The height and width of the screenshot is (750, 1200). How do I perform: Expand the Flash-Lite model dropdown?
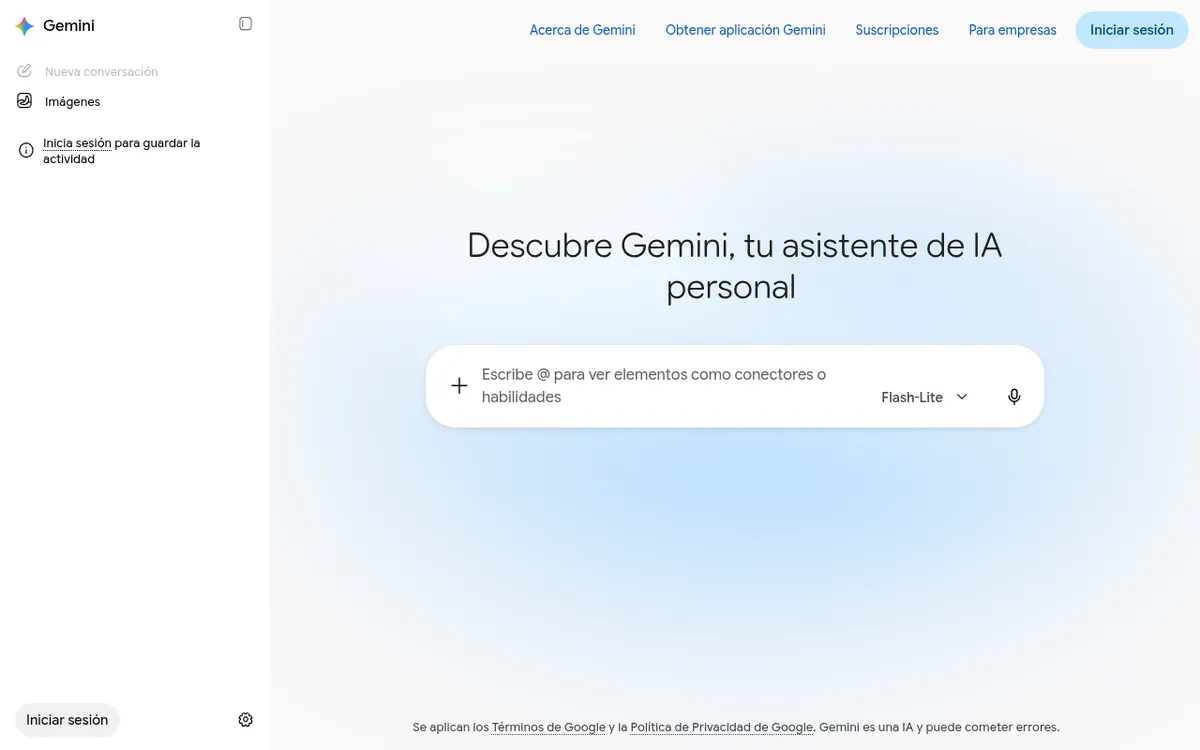click(925, 397)
